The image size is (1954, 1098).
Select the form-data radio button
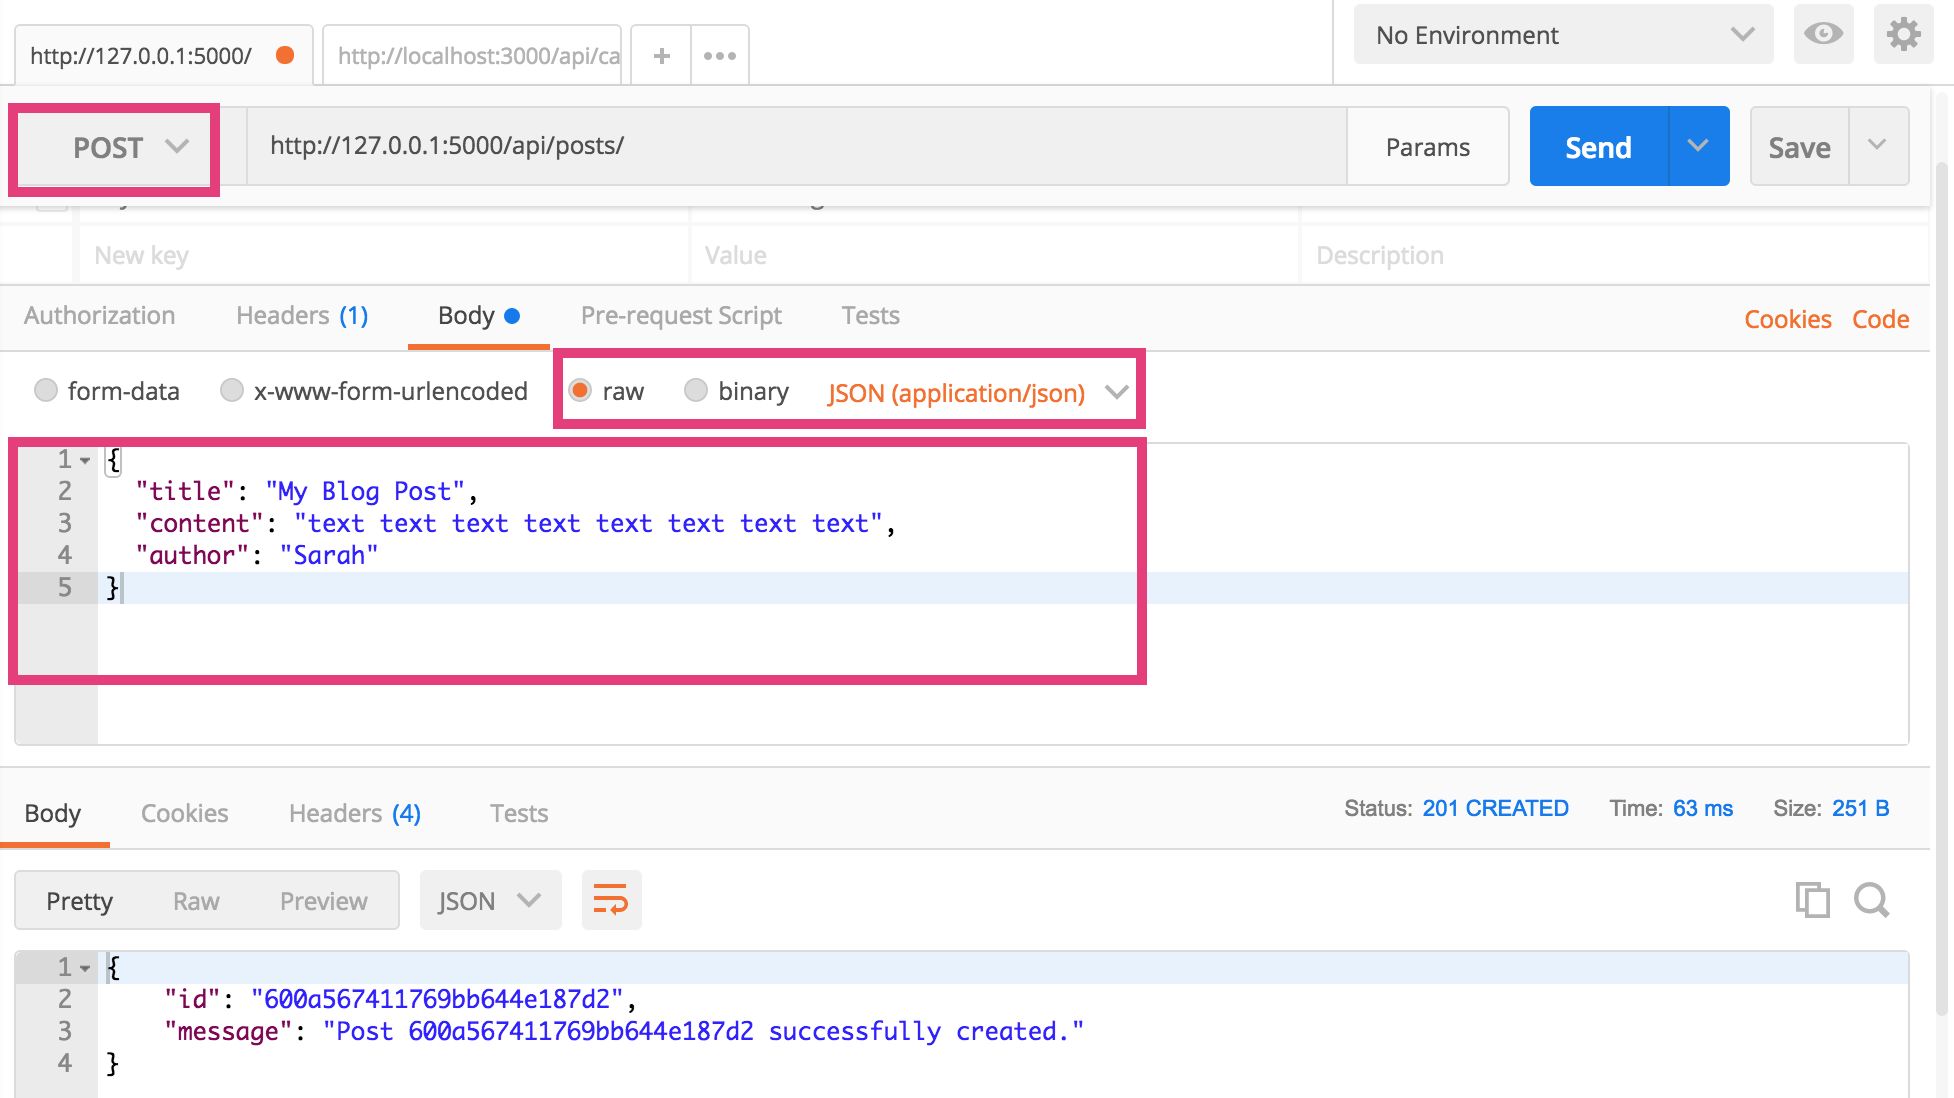[x=46, y=390]
